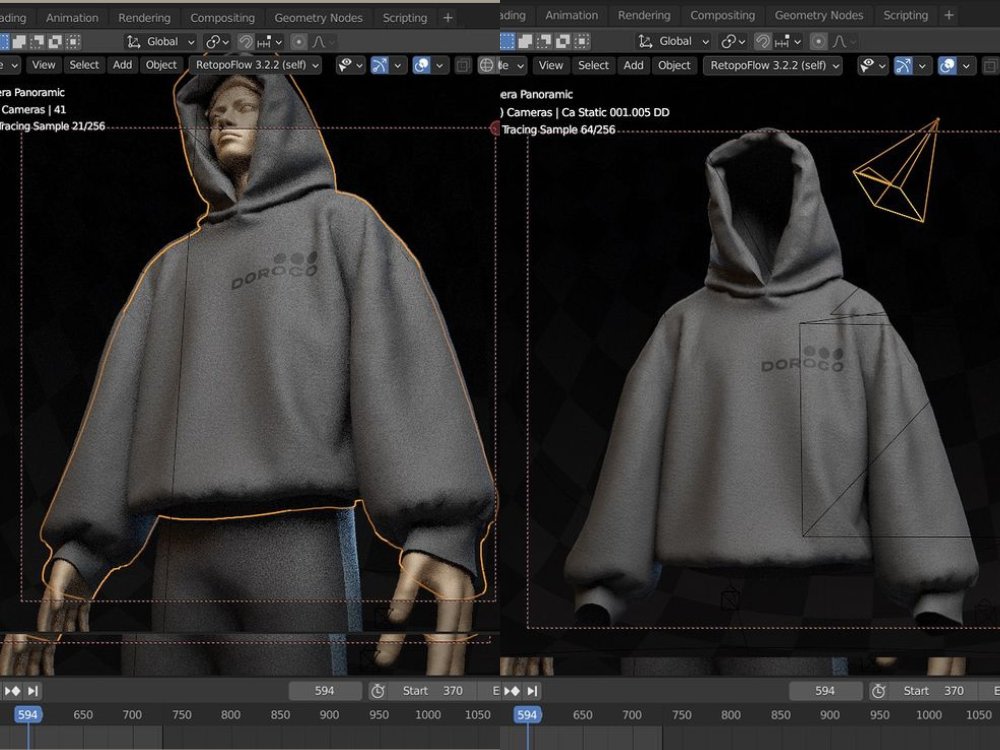Expand gizmo options arrow in right viewport
This screenshot has height=750, width=1000.
[922, 65]
